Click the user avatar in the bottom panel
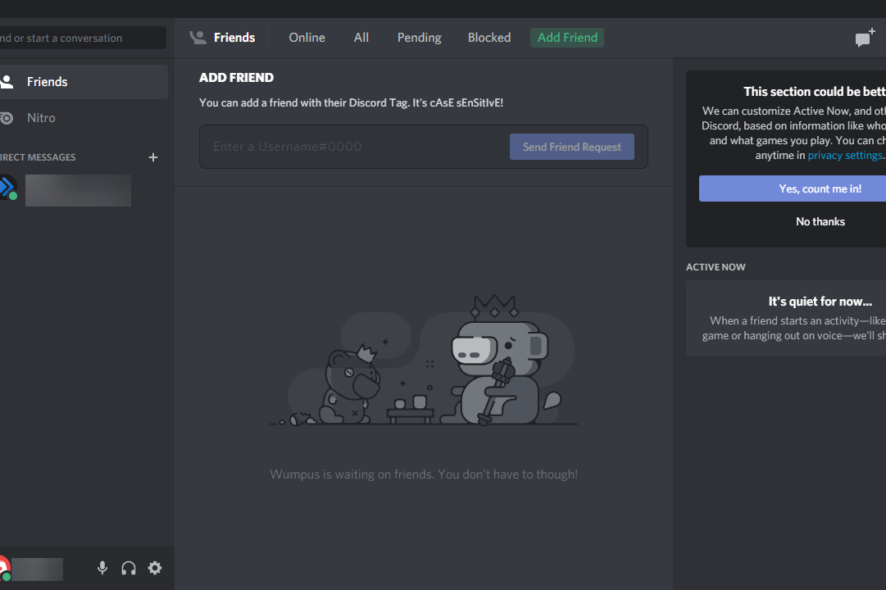Image resolution: width=886 pixels, height=590 pixels. (5, 569)
